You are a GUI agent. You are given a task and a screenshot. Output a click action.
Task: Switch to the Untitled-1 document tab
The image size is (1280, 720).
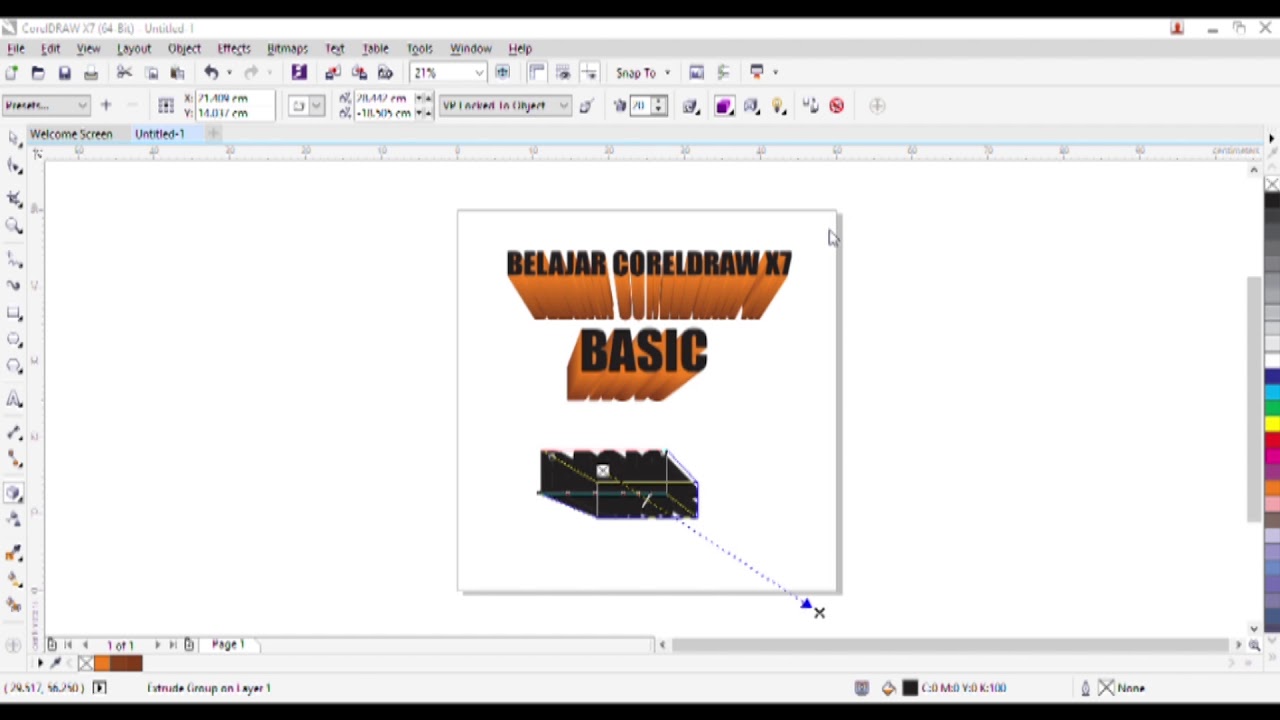pos(160,134)
